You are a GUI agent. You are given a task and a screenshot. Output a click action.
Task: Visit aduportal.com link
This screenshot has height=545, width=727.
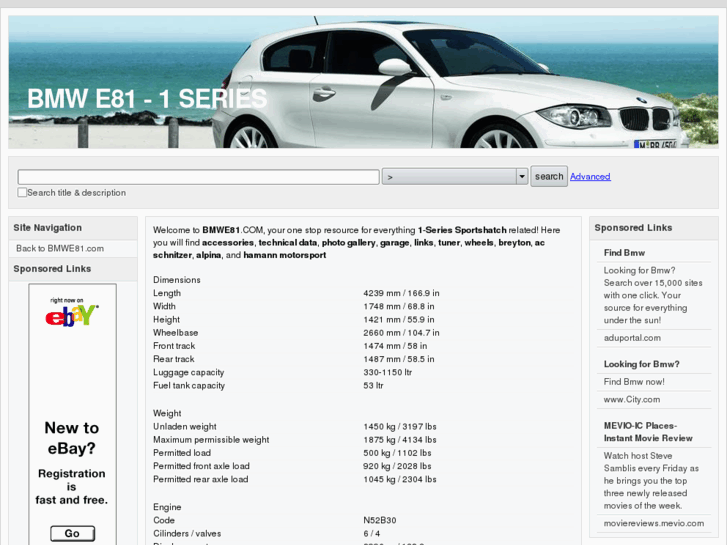tap(632, 338)
